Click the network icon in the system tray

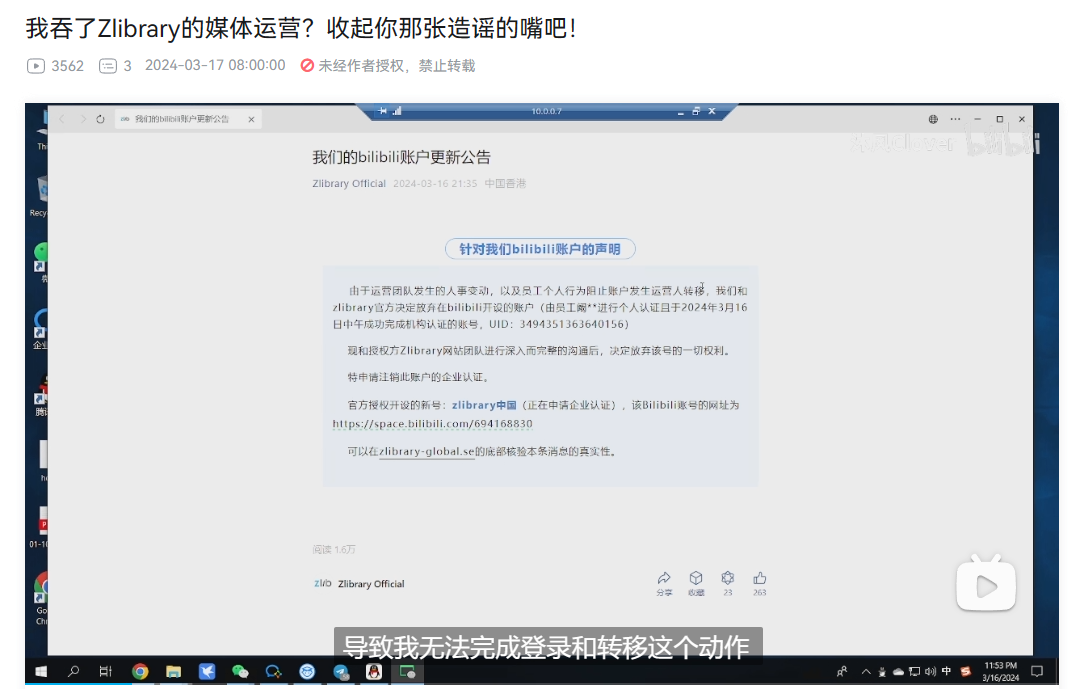coord(915,672)
